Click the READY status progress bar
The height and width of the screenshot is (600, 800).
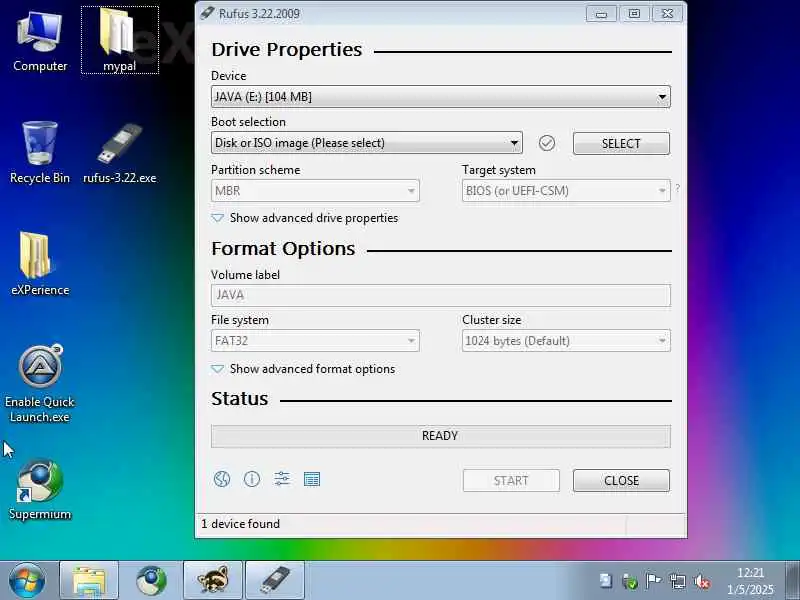click(x=441, y=436)
